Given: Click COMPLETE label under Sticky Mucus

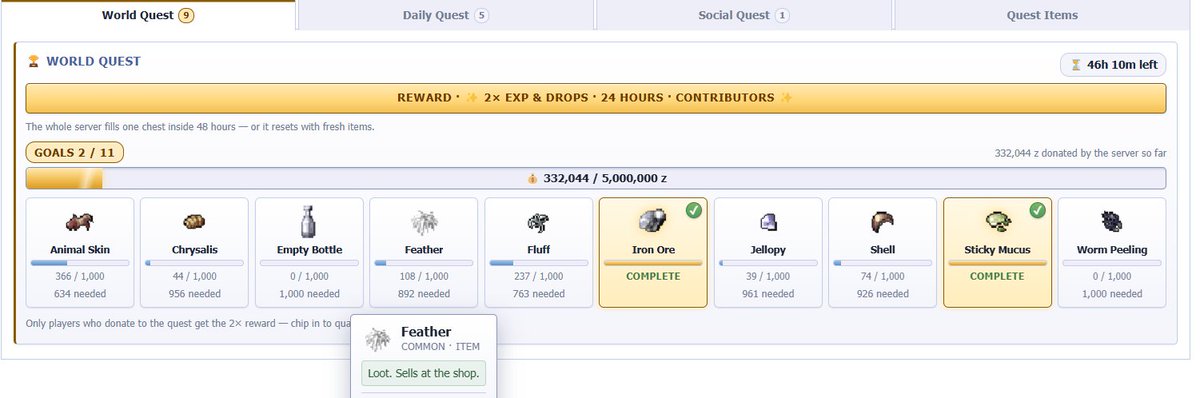Looking at the screenshot, I should pyautogui.click(x=998, y=277).
